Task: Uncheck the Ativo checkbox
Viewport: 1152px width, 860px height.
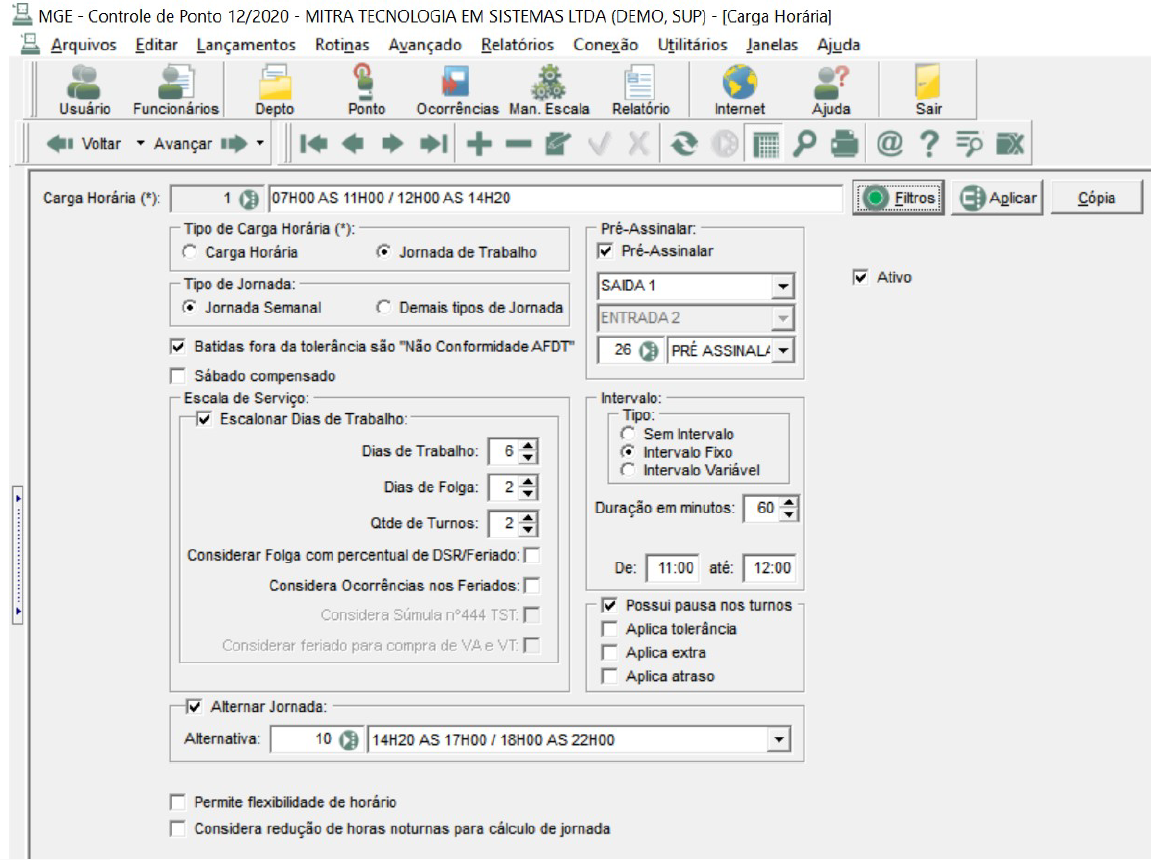Action: pos(860,278)
